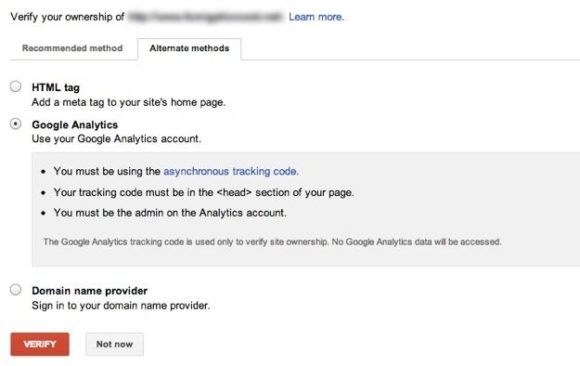580x366 pixels.
Task: Switch to the Recommended method tab
Action: (x=72, y=48)
